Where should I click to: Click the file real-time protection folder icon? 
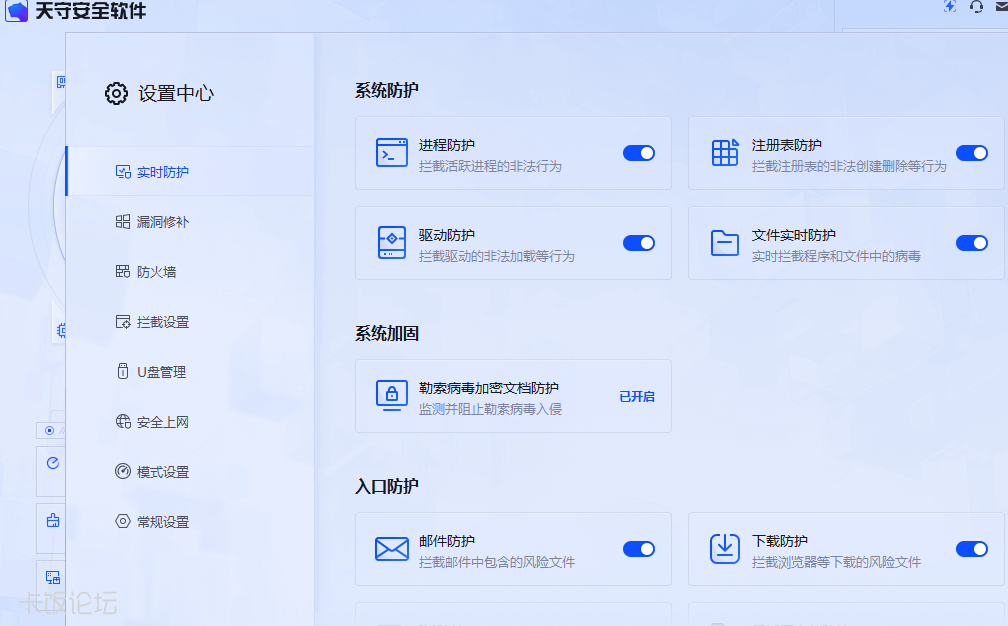point(724,243)
